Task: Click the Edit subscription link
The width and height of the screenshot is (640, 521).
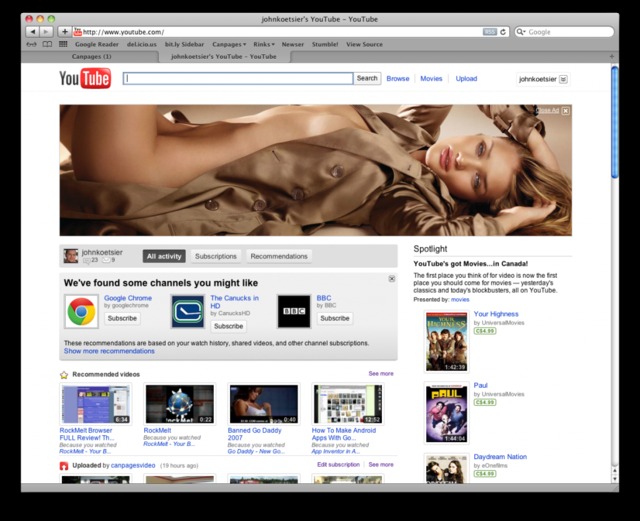Action: point(338,465)
